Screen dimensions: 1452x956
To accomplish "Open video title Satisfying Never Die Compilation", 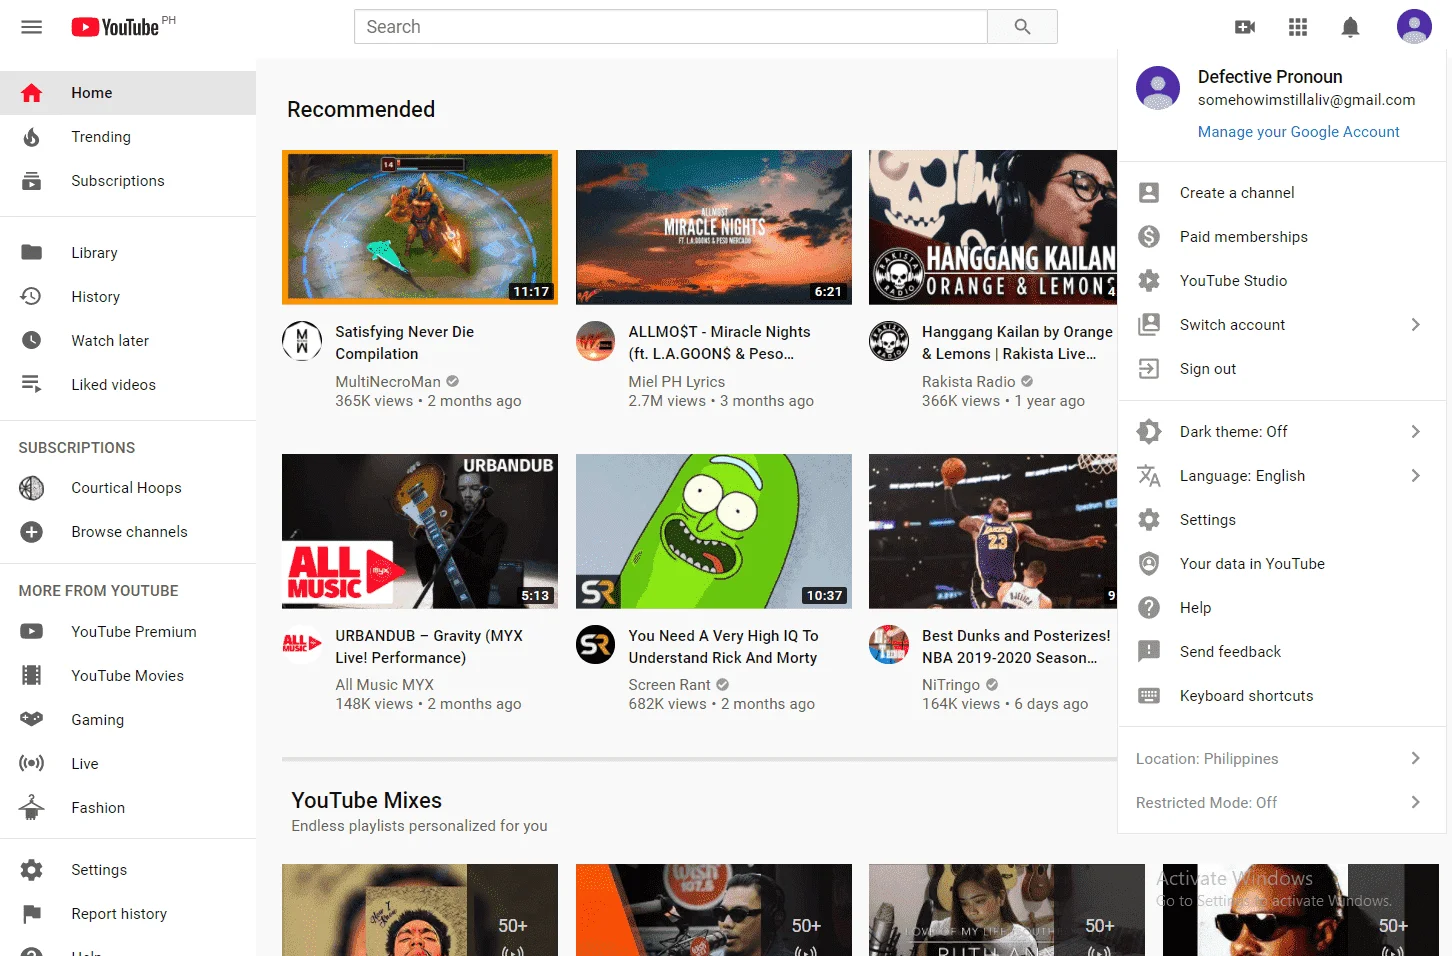I will coord(405,343).
